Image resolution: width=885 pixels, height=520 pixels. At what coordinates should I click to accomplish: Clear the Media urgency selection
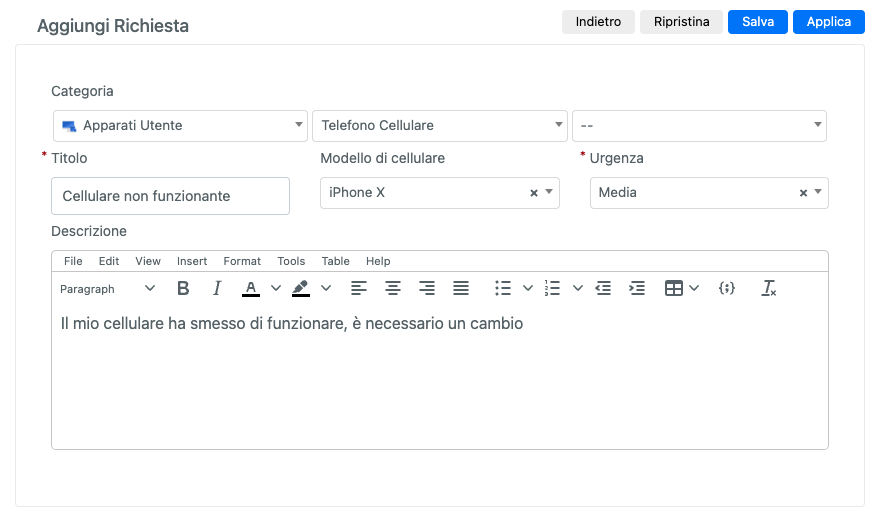coord(803,193)
